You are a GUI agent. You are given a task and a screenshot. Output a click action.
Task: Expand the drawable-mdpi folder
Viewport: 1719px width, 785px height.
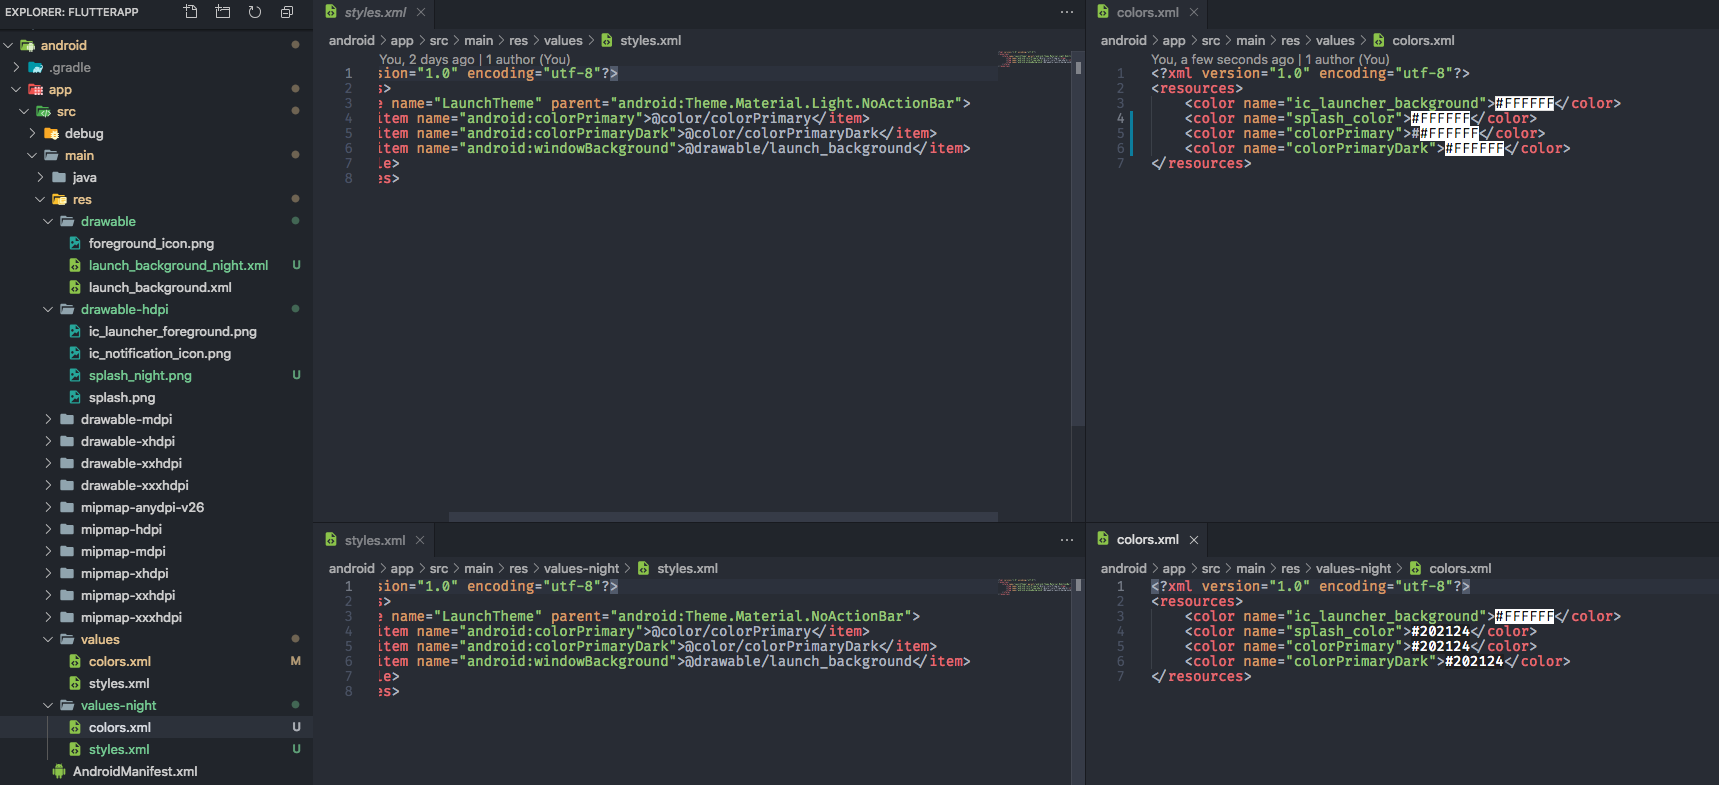coord(48,419)
